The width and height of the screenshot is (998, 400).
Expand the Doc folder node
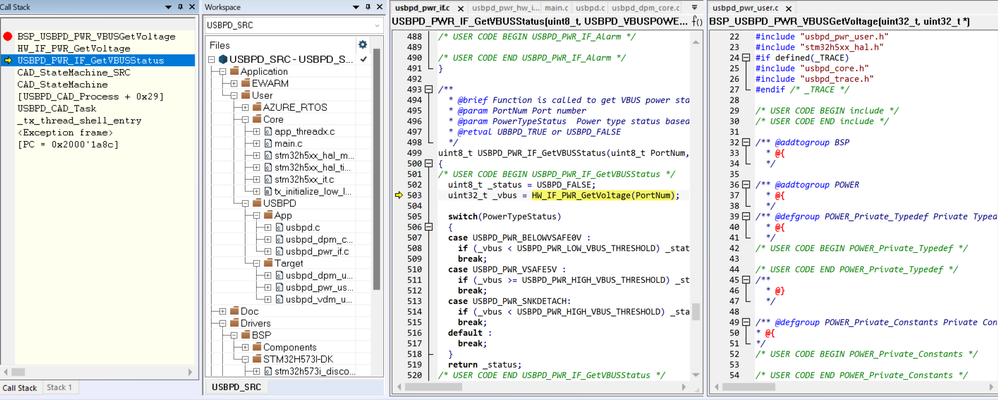[x=221, y=311]
